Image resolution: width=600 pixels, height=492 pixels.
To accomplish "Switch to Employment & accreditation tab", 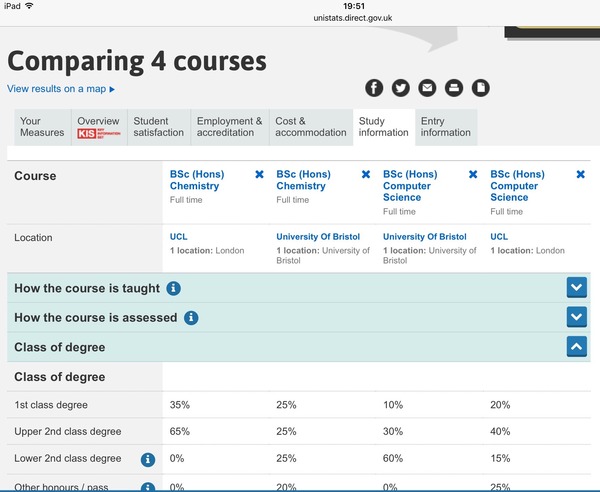I will 230,127.
